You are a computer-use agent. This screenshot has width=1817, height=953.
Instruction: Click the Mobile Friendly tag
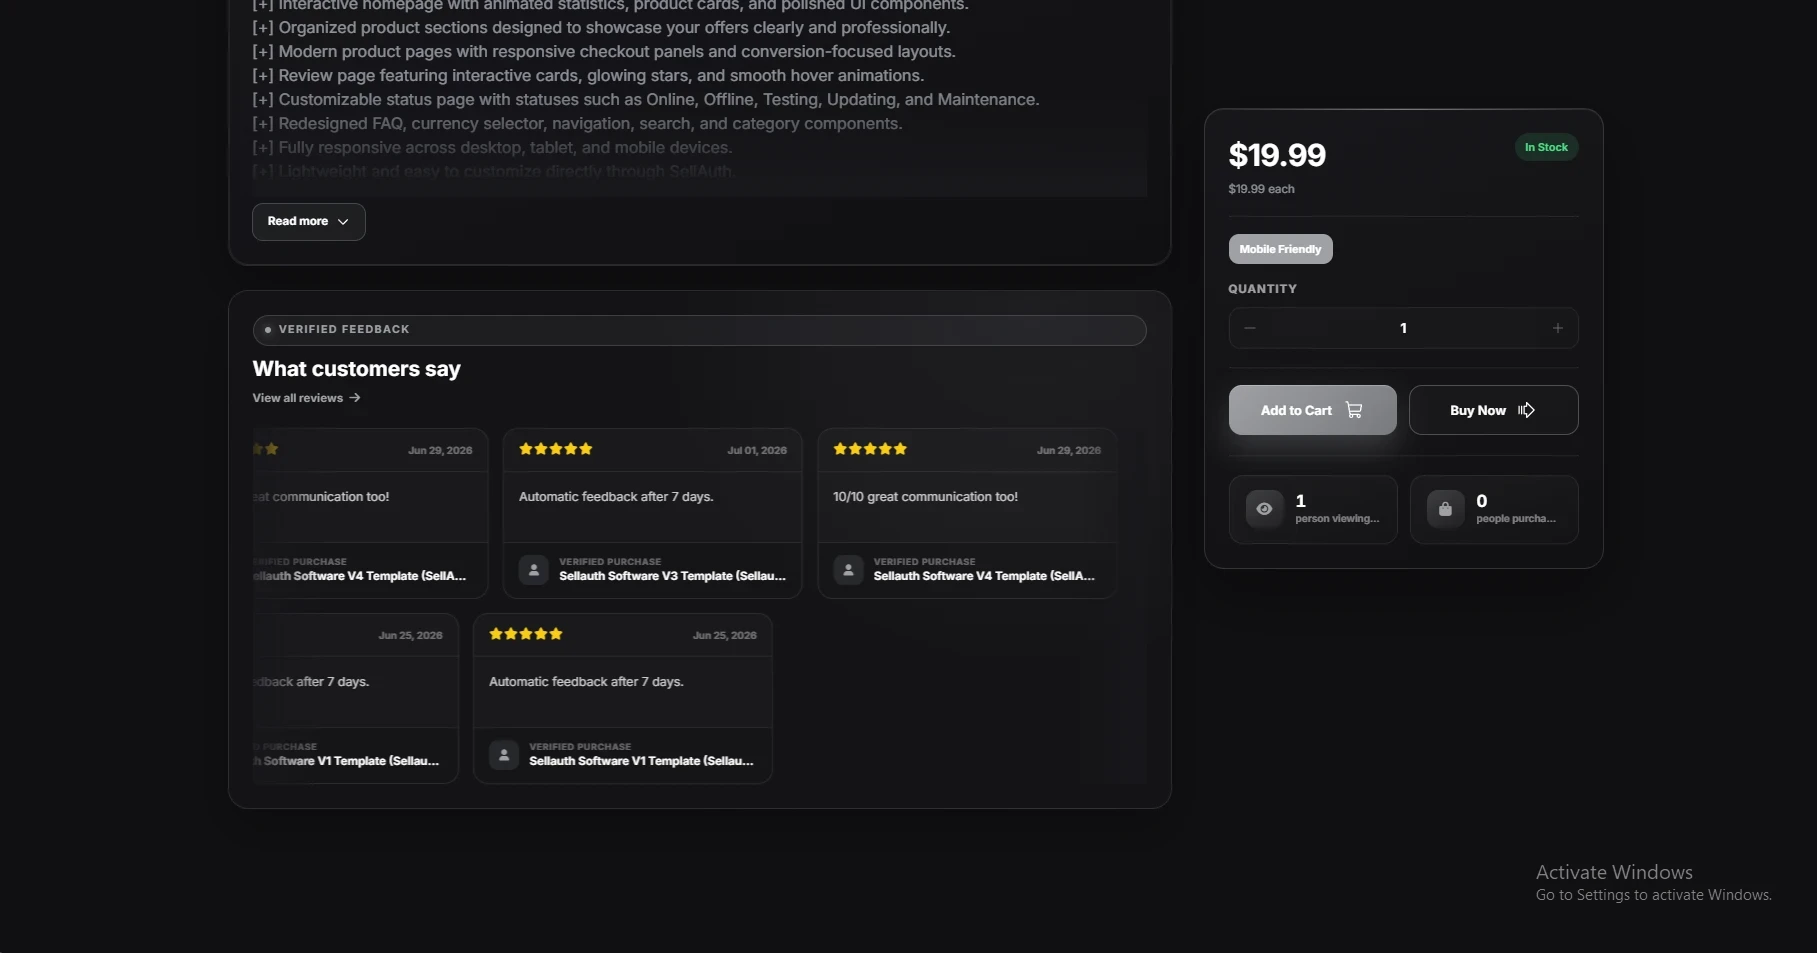(1280, 249)
